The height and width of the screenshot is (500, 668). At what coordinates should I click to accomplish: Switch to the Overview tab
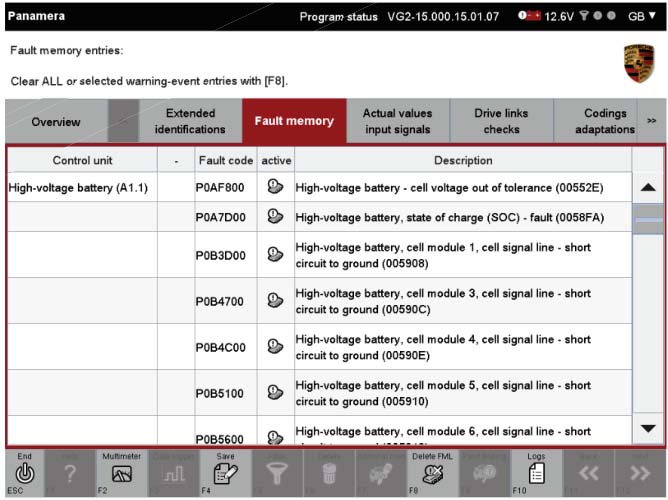(56, 122)
